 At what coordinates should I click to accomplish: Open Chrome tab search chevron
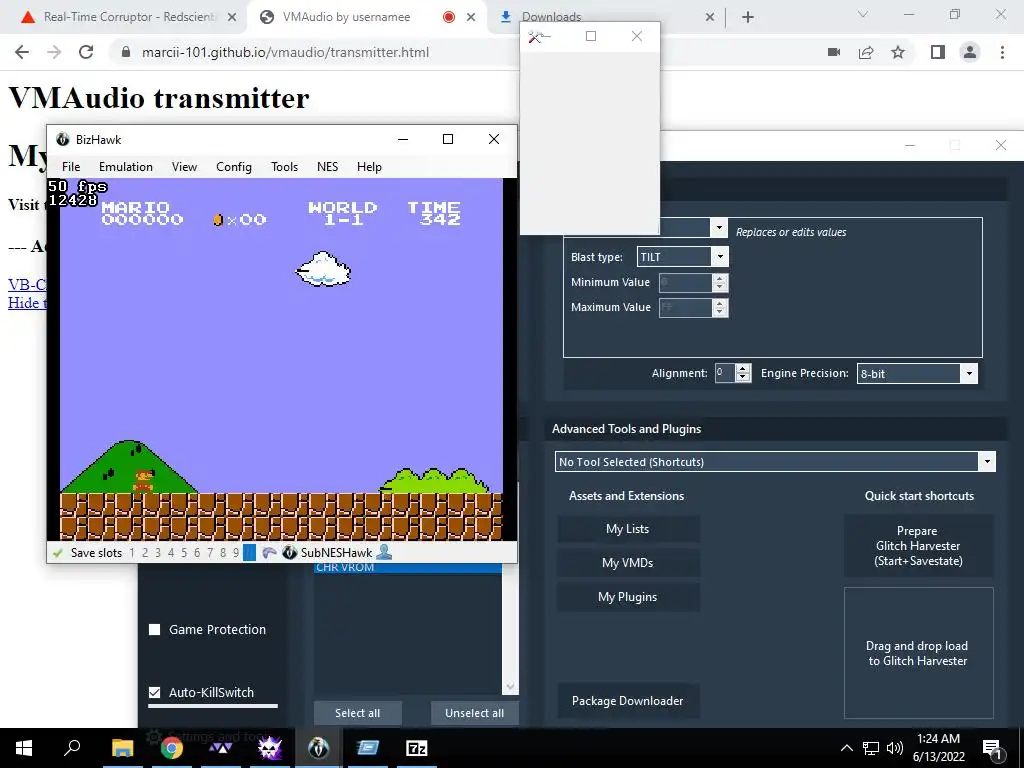pos(863,15)
